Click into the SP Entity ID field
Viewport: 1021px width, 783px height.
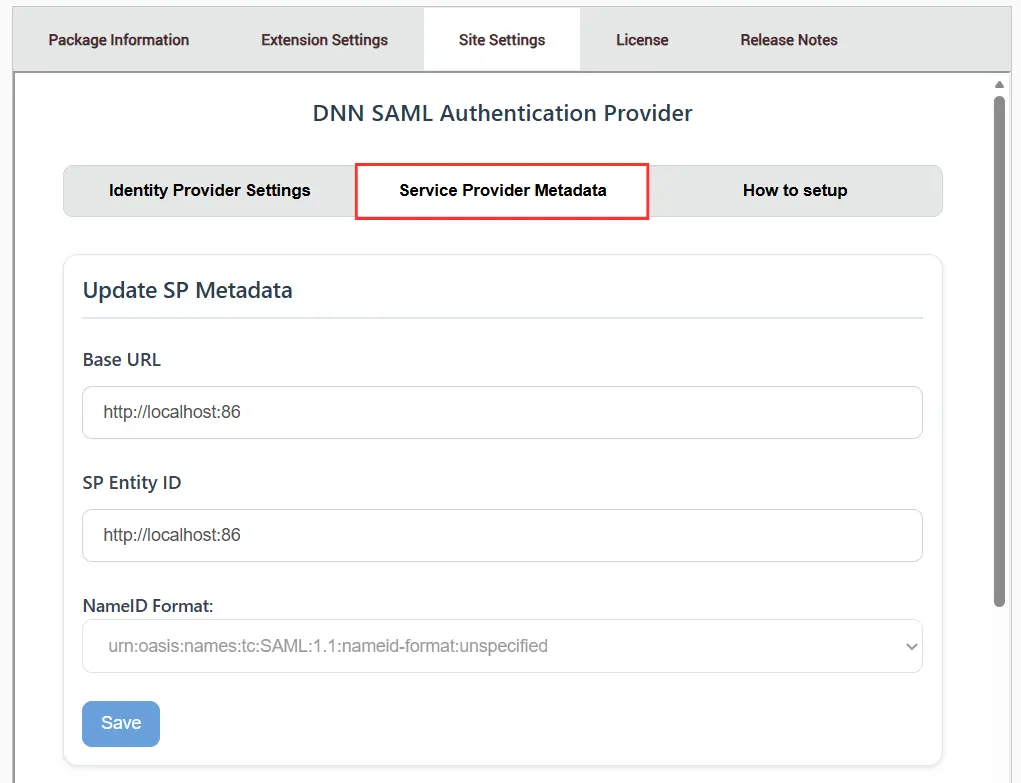[502, 535]
